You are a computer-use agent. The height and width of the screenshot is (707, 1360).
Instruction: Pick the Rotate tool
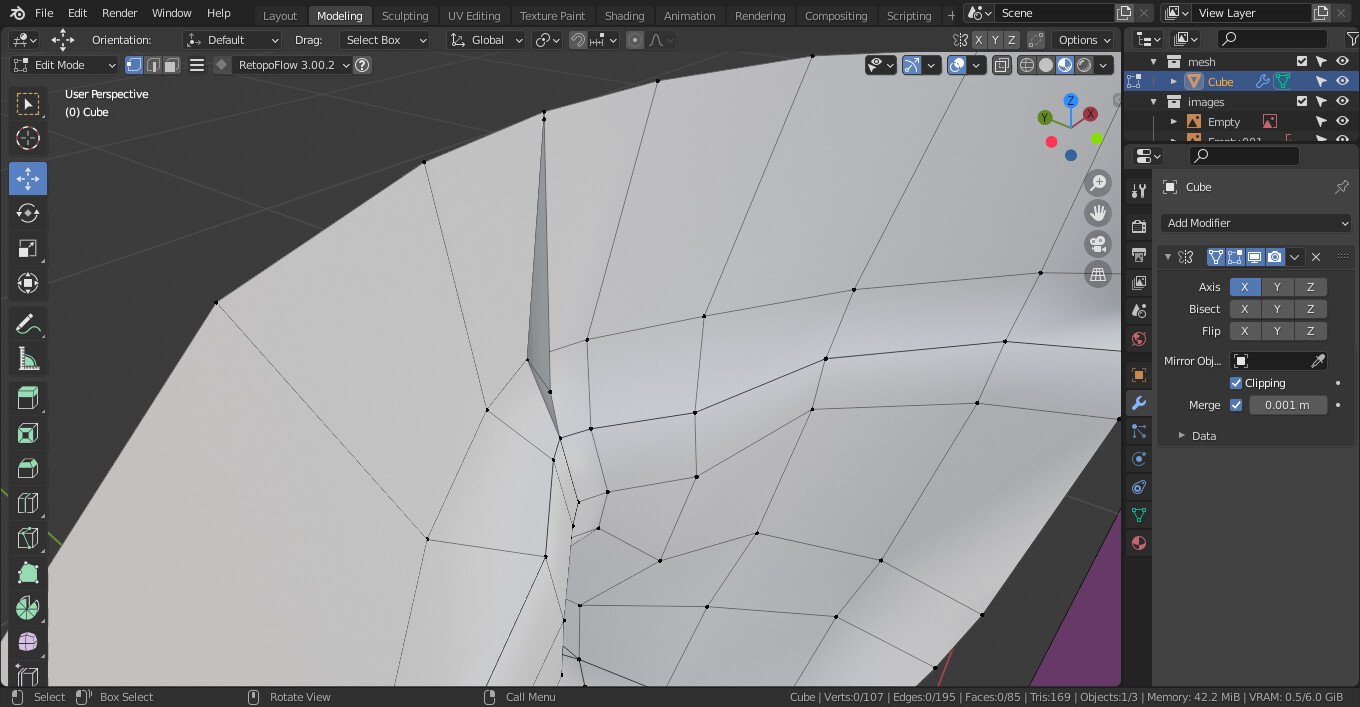pyautogui.click(x=28, y=213)
